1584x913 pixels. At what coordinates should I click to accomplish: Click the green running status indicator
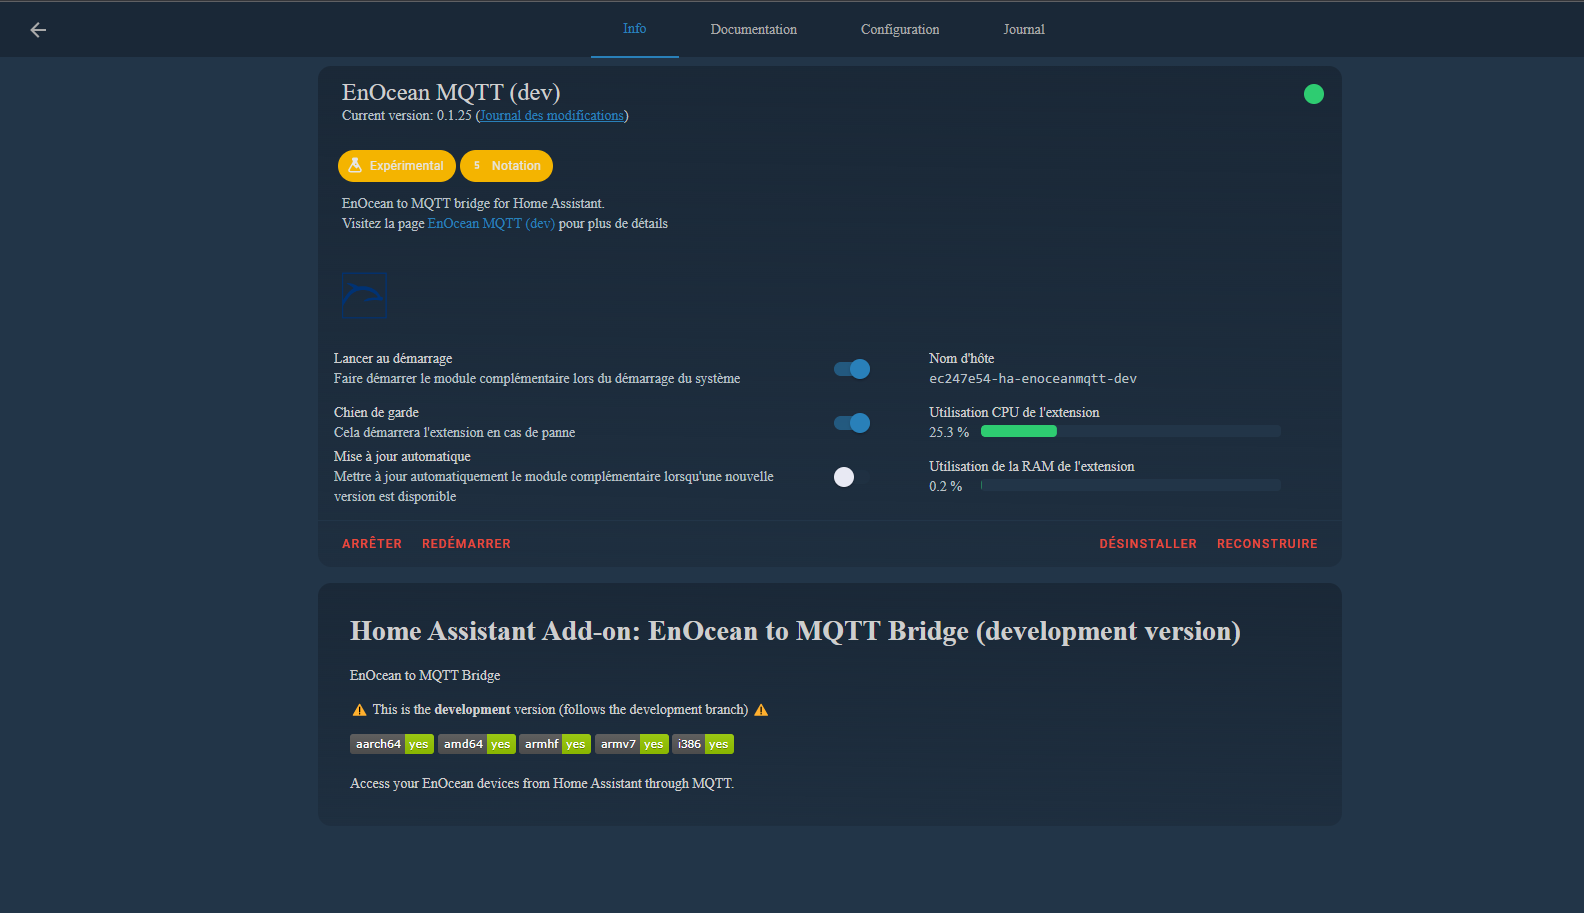coord(1313,94)
